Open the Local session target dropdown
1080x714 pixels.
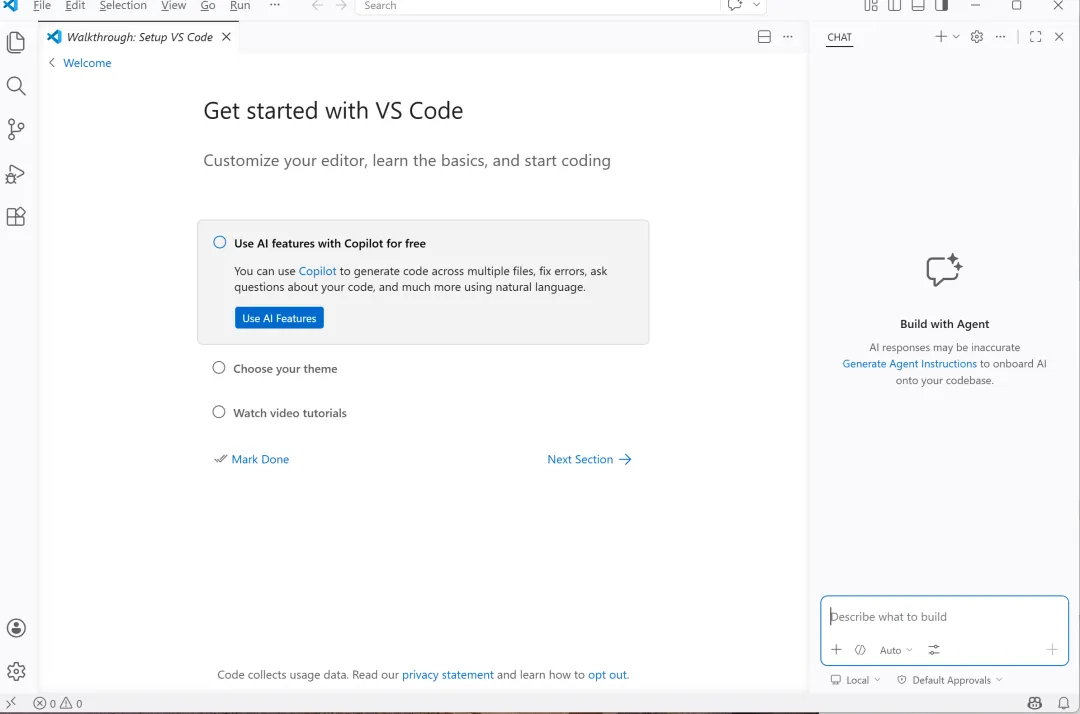tap(855, 680)
